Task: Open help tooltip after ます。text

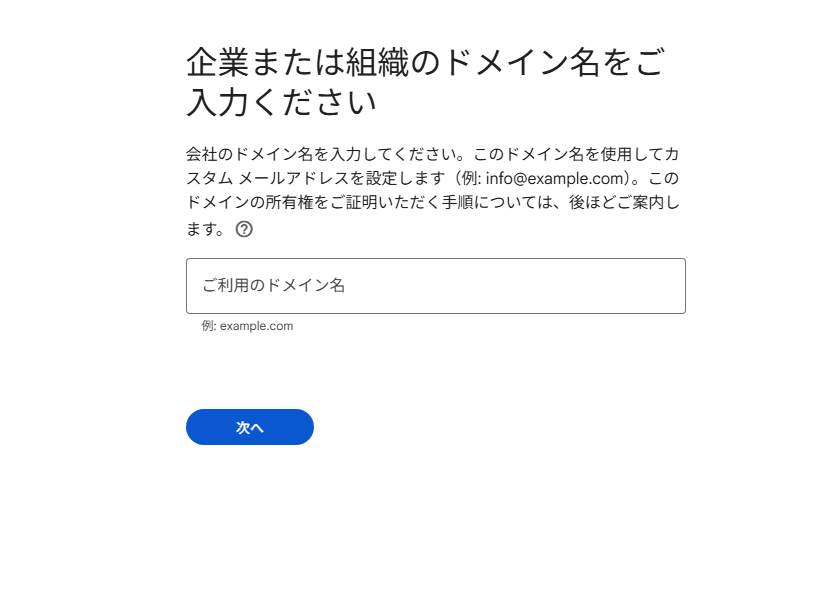Action: 244,229
